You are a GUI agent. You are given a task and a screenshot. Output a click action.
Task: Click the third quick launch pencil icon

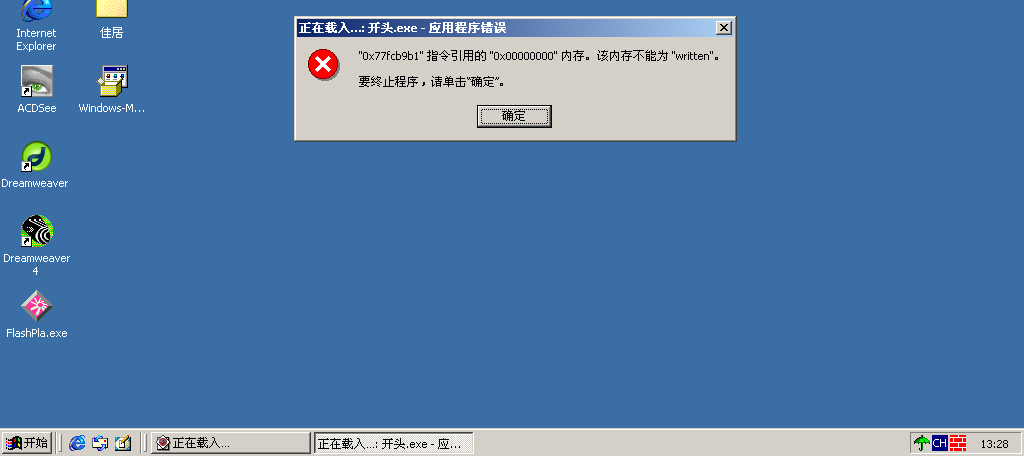[123, 443]
